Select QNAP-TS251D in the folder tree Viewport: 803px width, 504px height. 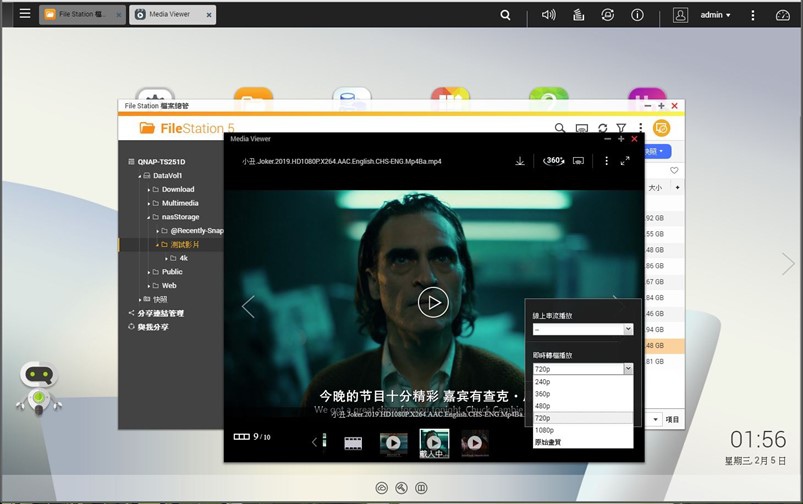click(161, 161)
